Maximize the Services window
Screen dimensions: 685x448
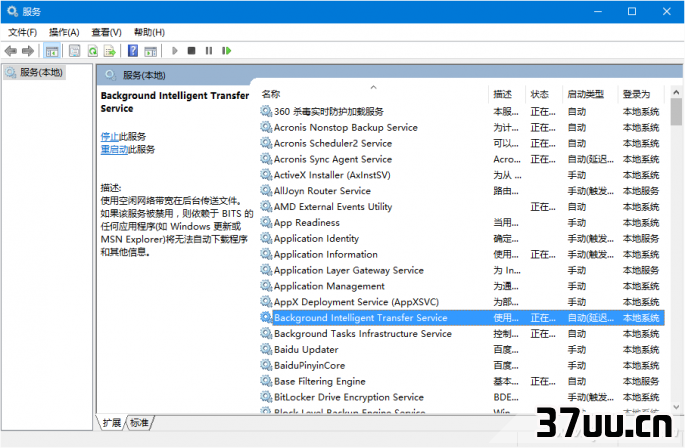pyautogui.click(x=632, y=11)
